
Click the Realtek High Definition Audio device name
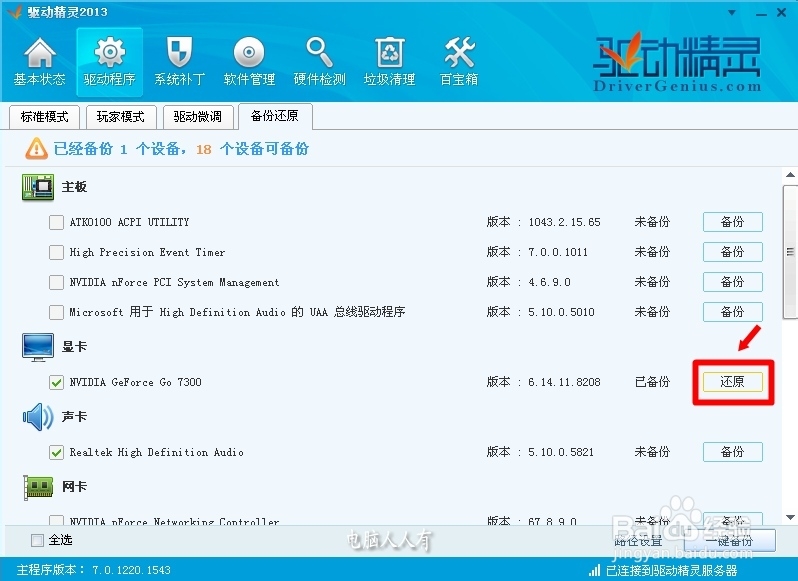[x=156, y=452]
